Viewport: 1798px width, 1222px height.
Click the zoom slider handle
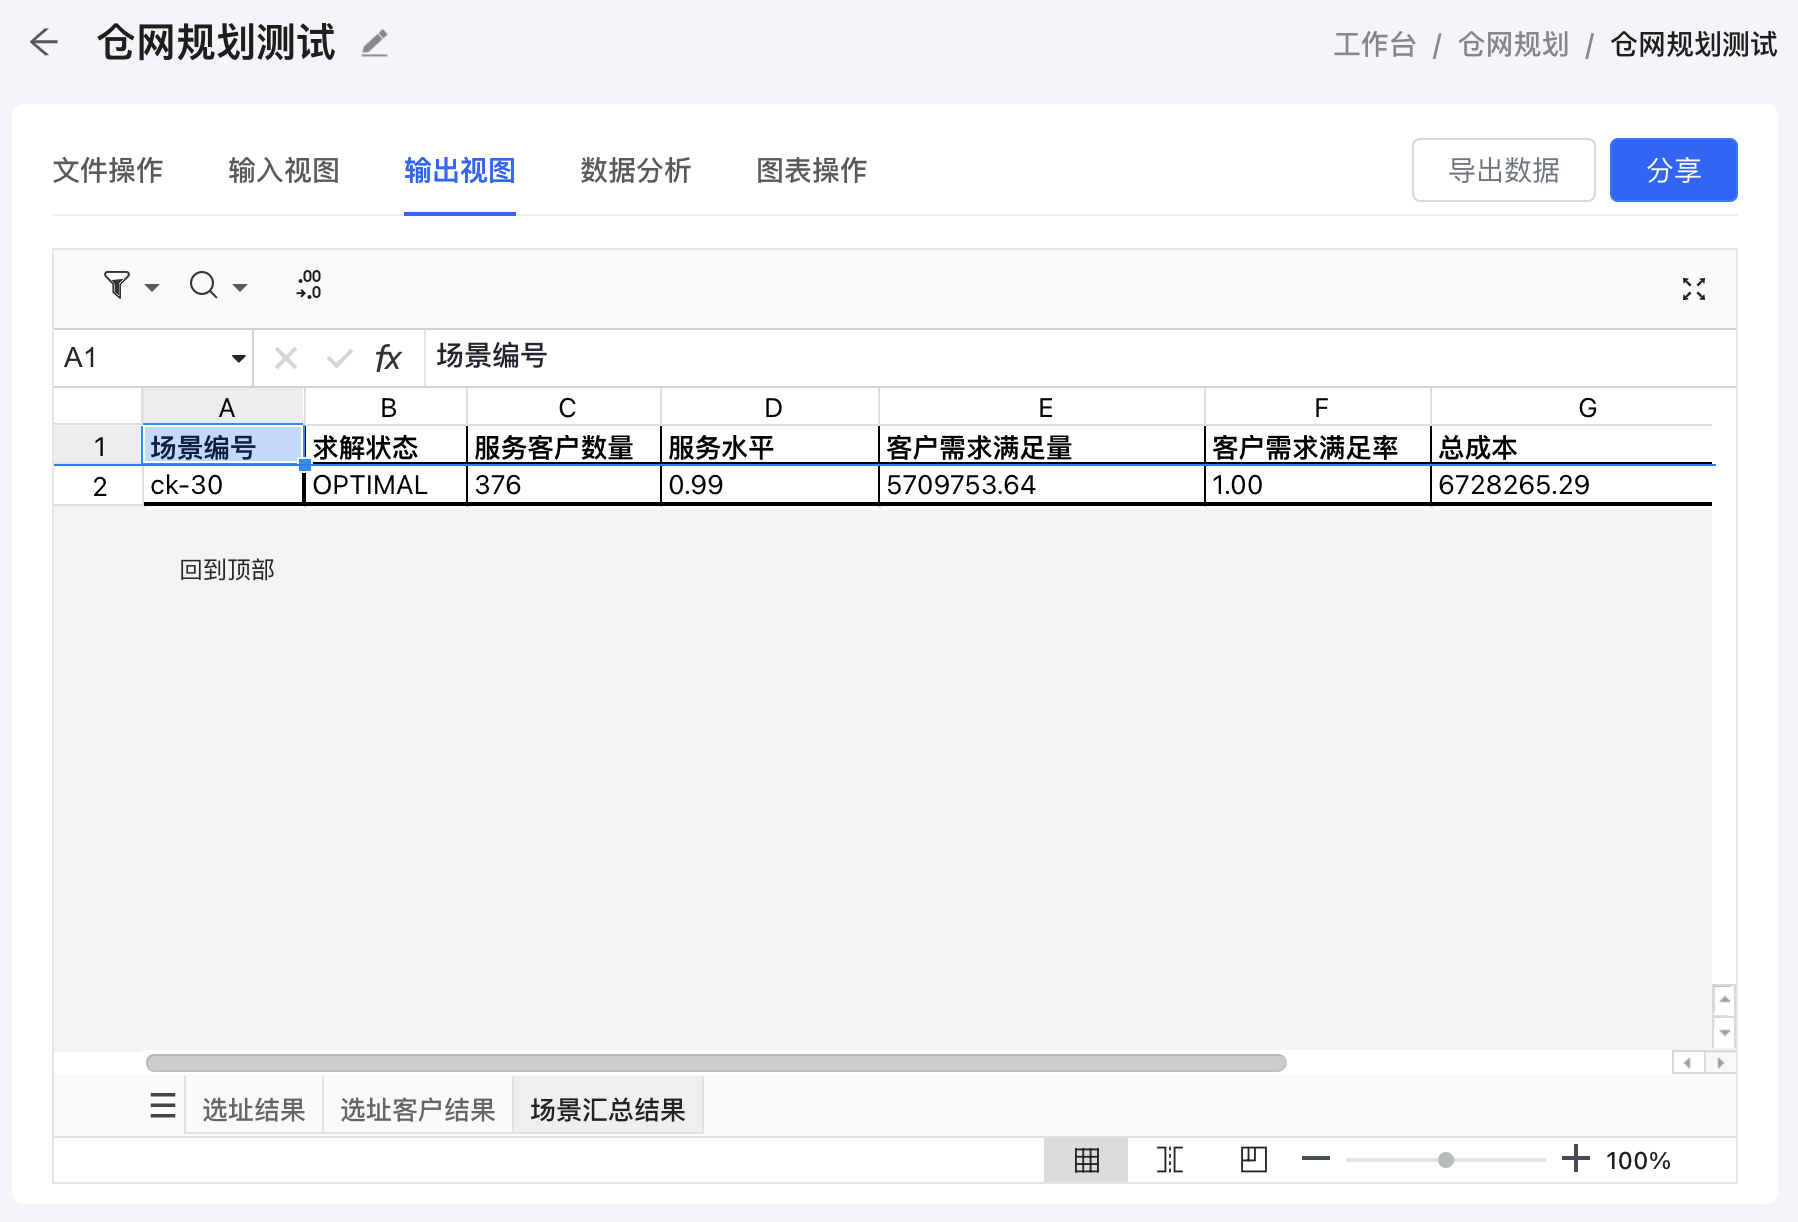[1445, 1160]
